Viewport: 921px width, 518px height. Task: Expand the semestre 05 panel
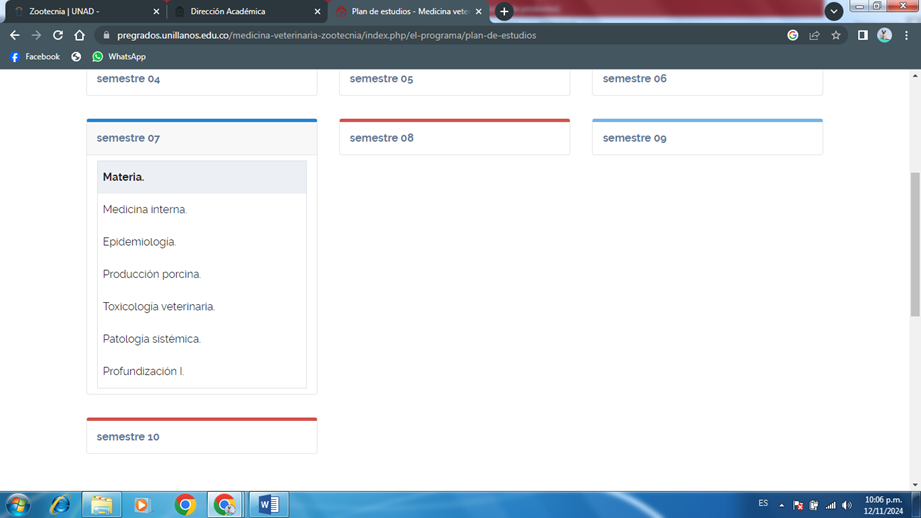click(381, 79)
